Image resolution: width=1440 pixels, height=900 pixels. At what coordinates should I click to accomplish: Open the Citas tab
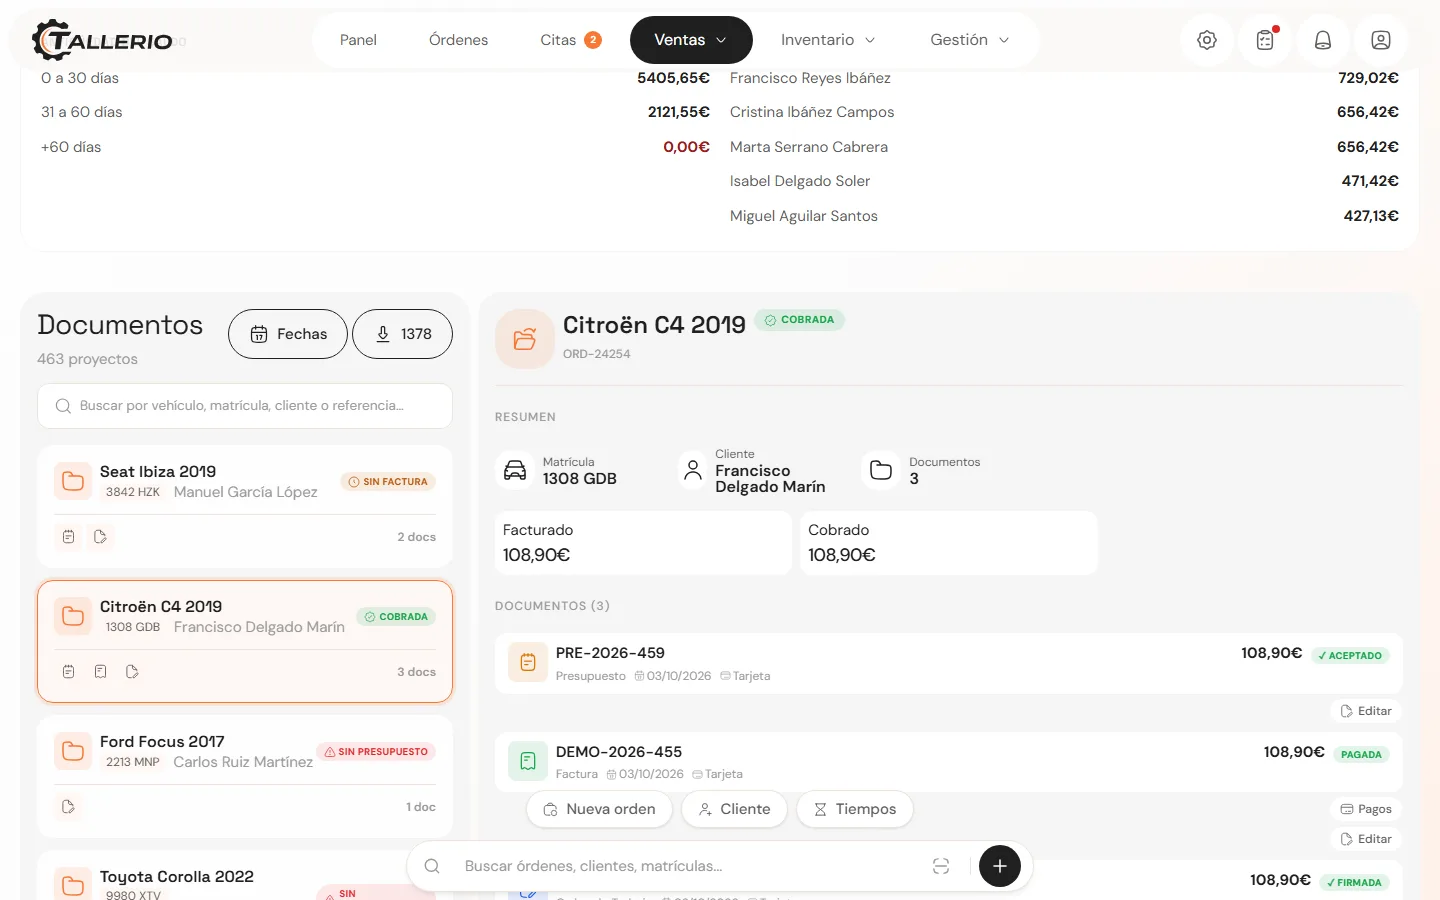(x=570, y=40)
